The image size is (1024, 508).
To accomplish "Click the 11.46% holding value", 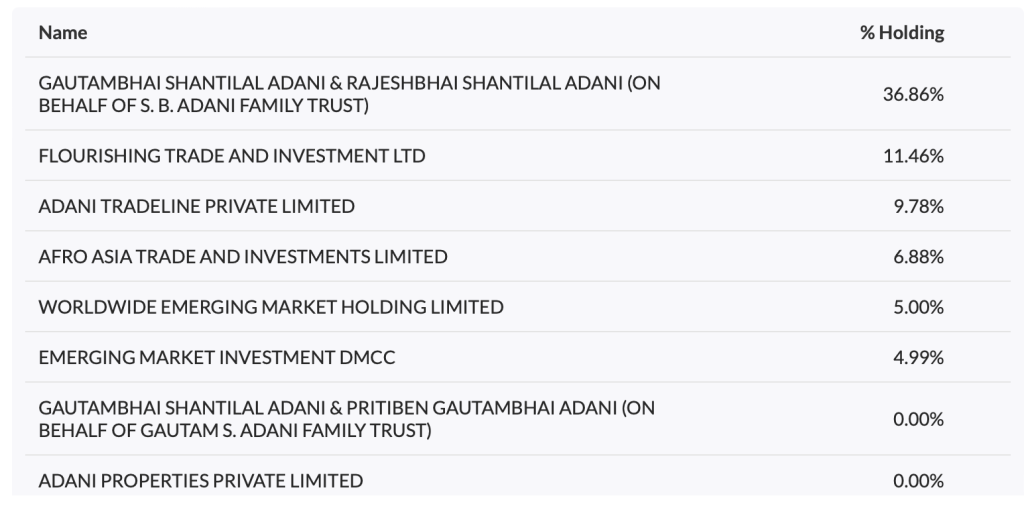I will [x=913, y=156].
